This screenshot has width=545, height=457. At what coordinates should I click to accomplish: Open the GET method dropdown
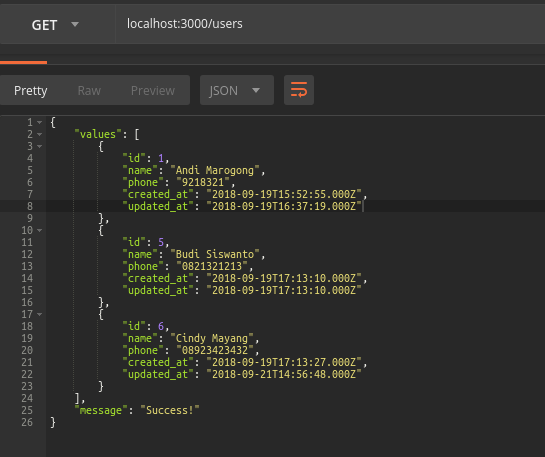[x=56, y=25]
